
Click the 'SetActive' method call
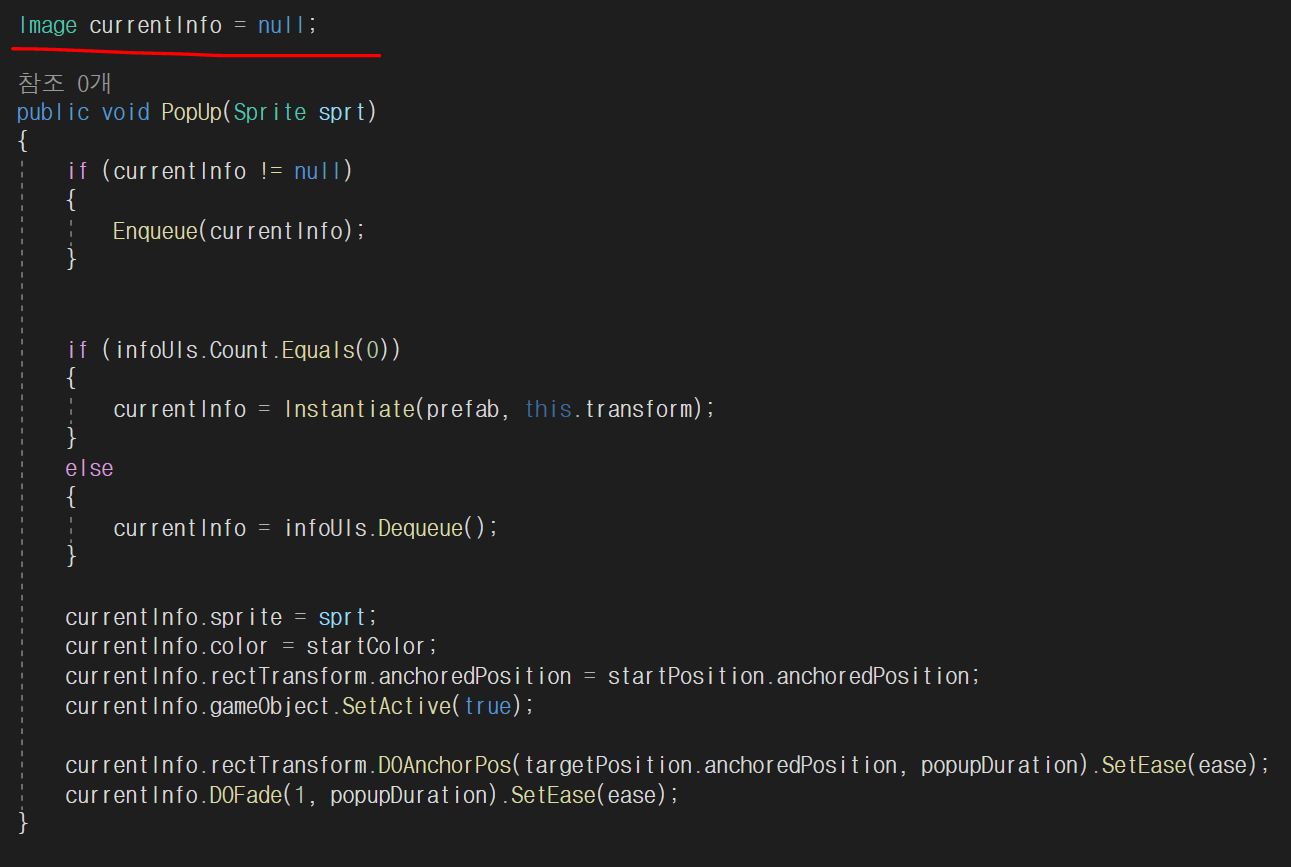click(398, 706)
